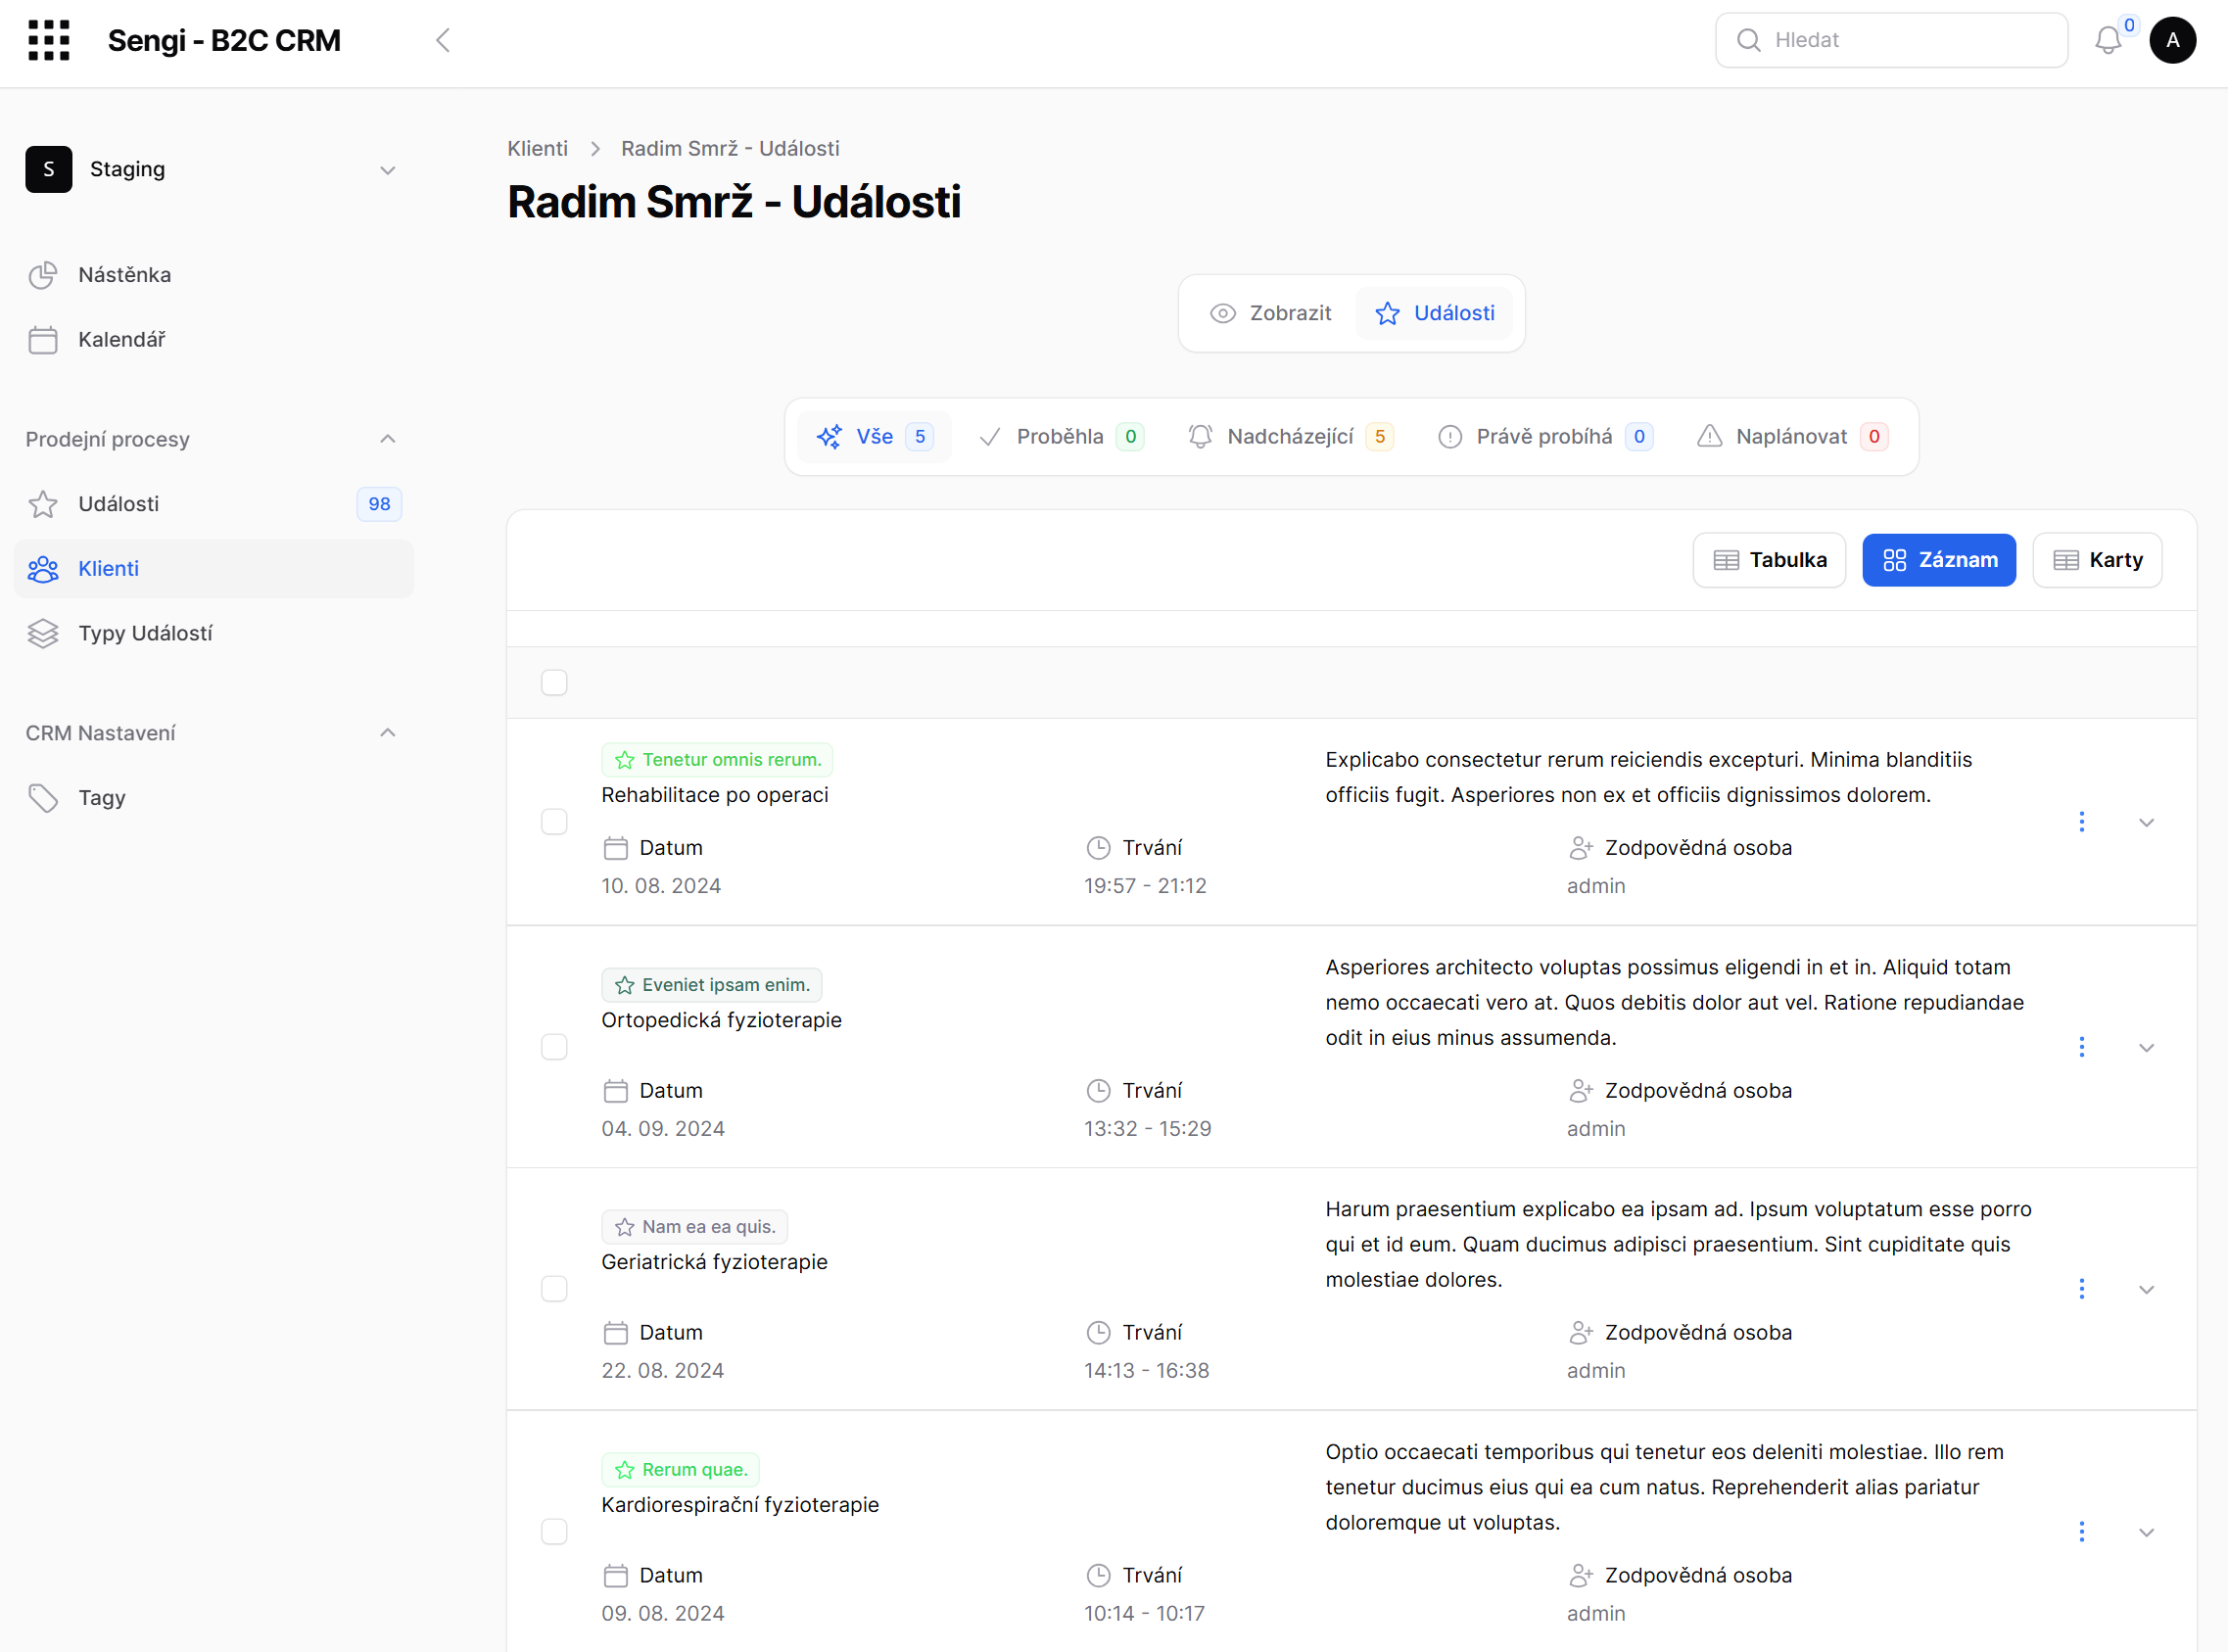Image resolution: width=2228 pixels, height=1652 pixels.
Task: Select the Události tab
Action: pyautogui.click(x=1434, y=314)
